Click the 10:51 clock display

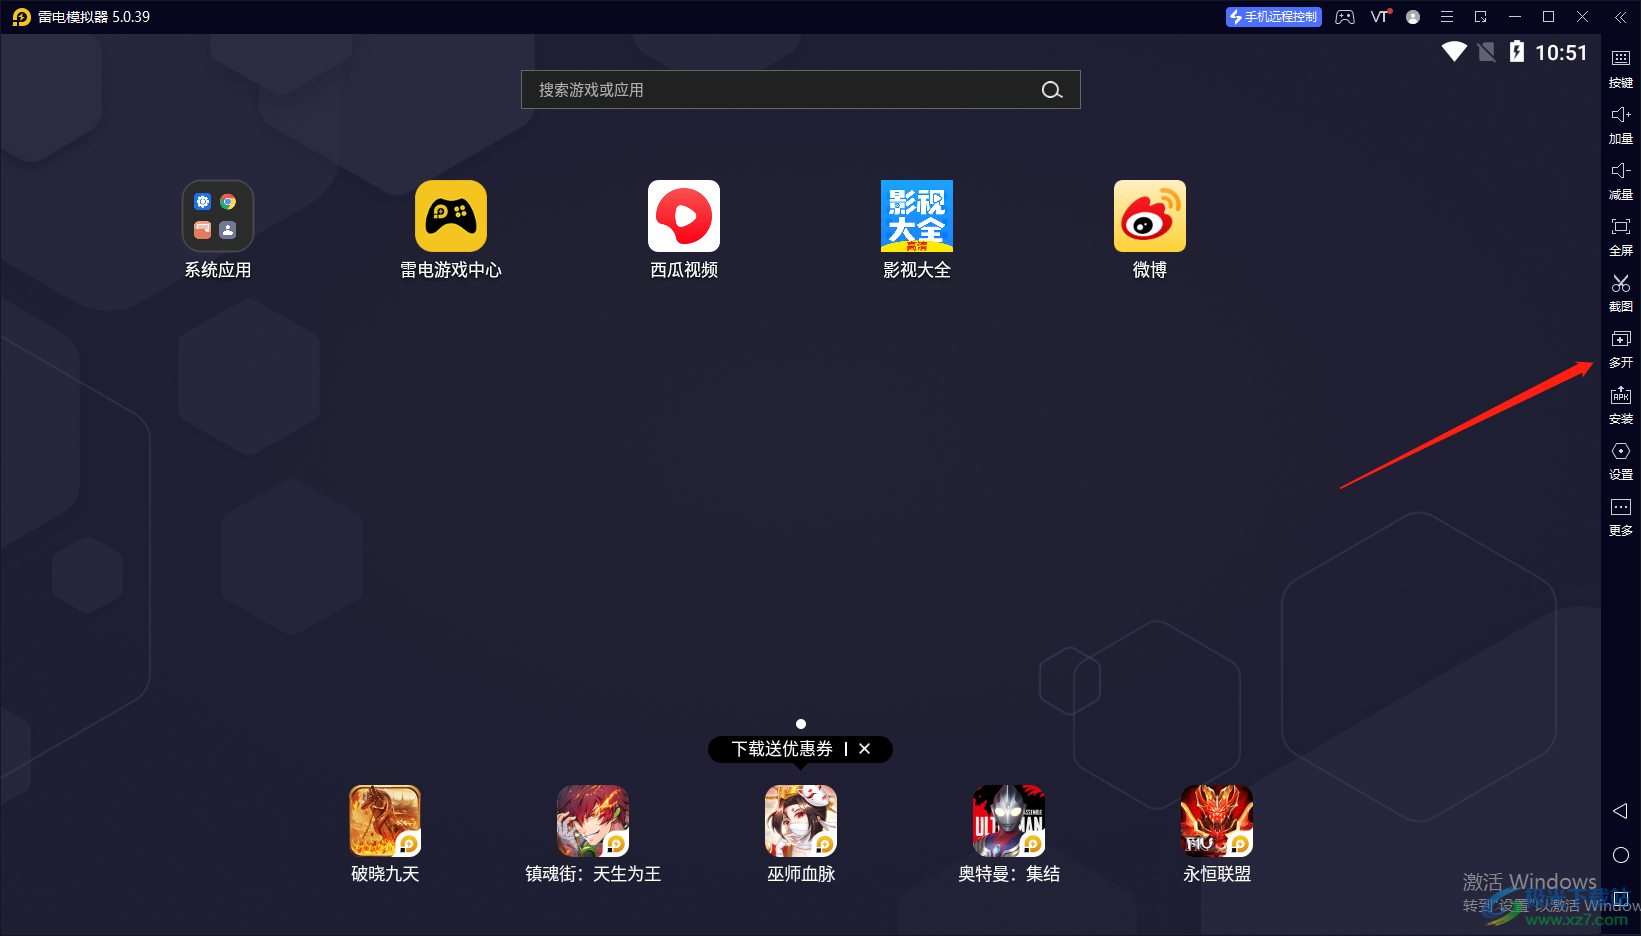click(x=1561, y=53)
